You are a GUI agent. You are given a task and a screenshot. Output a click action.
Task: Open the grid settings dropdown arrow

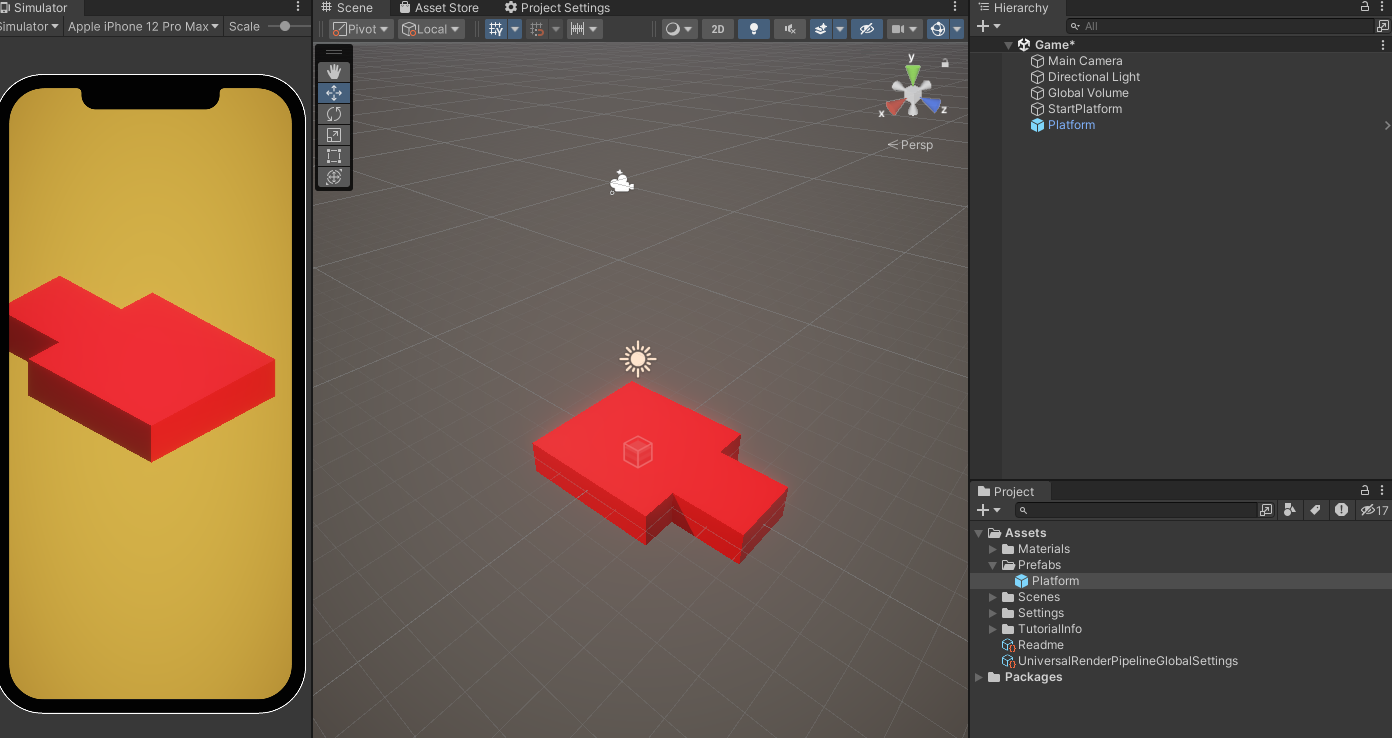[x=515, y=29]
